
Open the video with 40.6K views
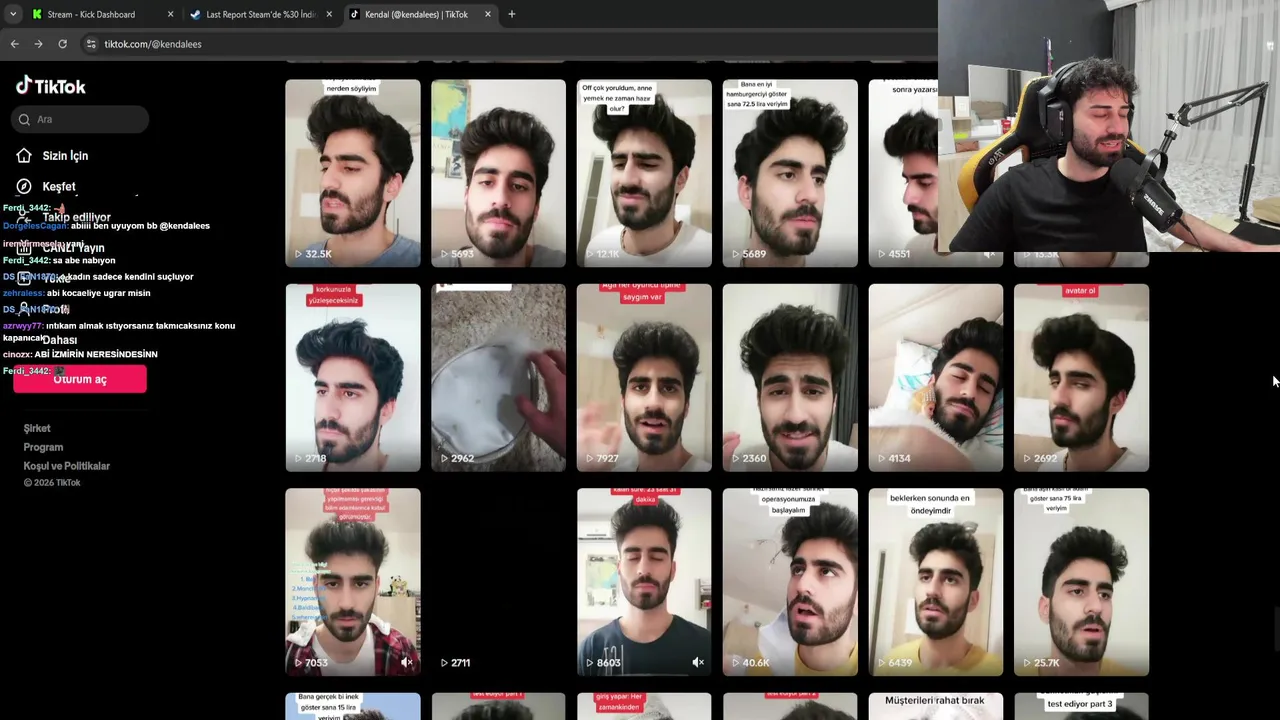pyautogui.click(x=790, y=582)
